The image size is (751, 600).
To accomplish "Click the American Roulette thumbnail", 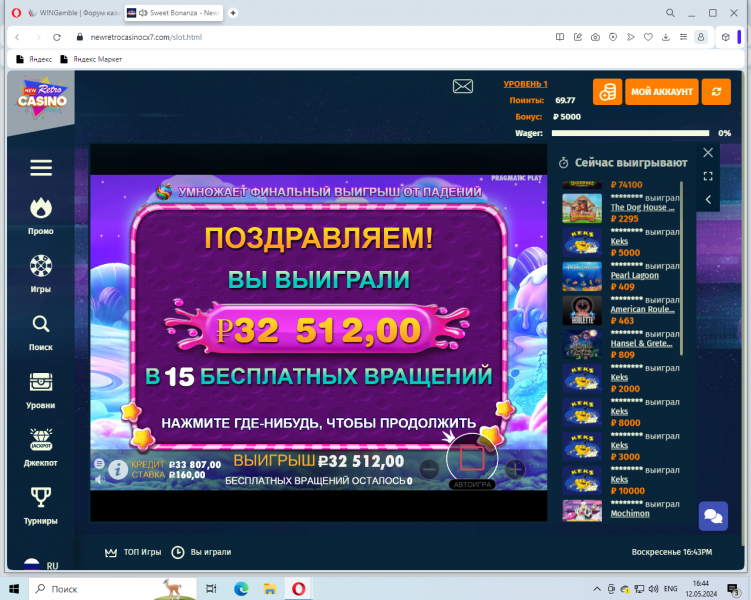I will click(x=582, y=310).
